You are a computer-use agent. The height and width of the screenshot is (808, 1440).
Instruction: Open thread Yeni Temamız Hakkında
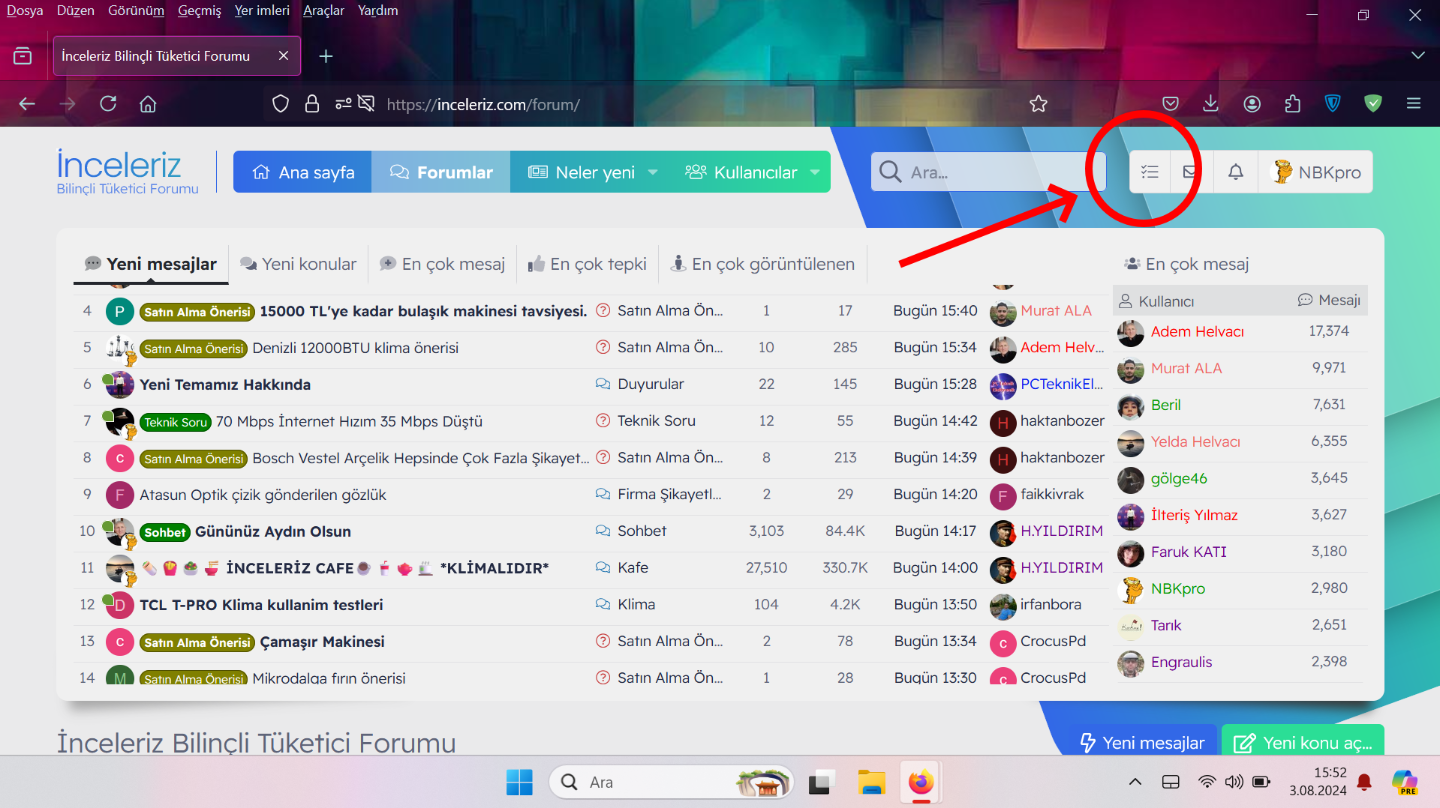(x=225, y=385)
